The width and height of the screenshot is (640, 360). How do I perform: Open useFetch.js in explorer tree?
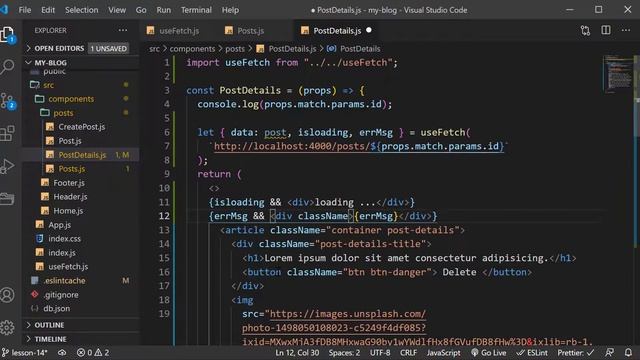tap(81, 267)
